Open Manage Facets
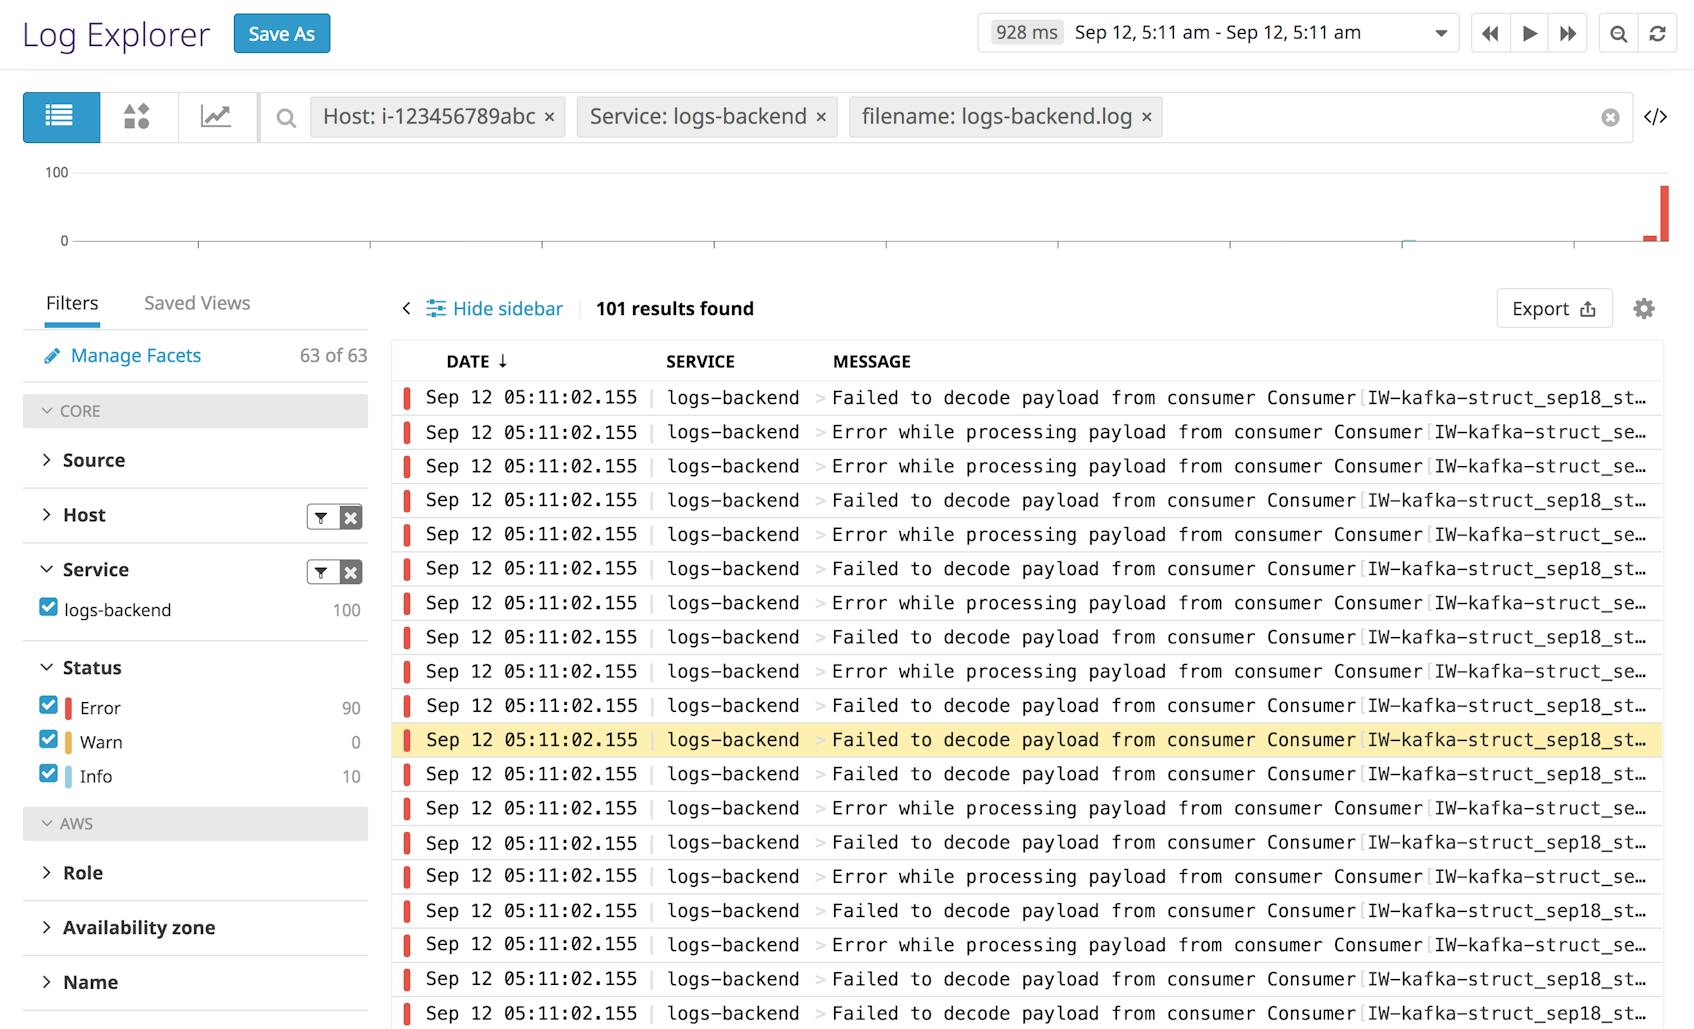The image size is (1694, 1029). point(134,355)
